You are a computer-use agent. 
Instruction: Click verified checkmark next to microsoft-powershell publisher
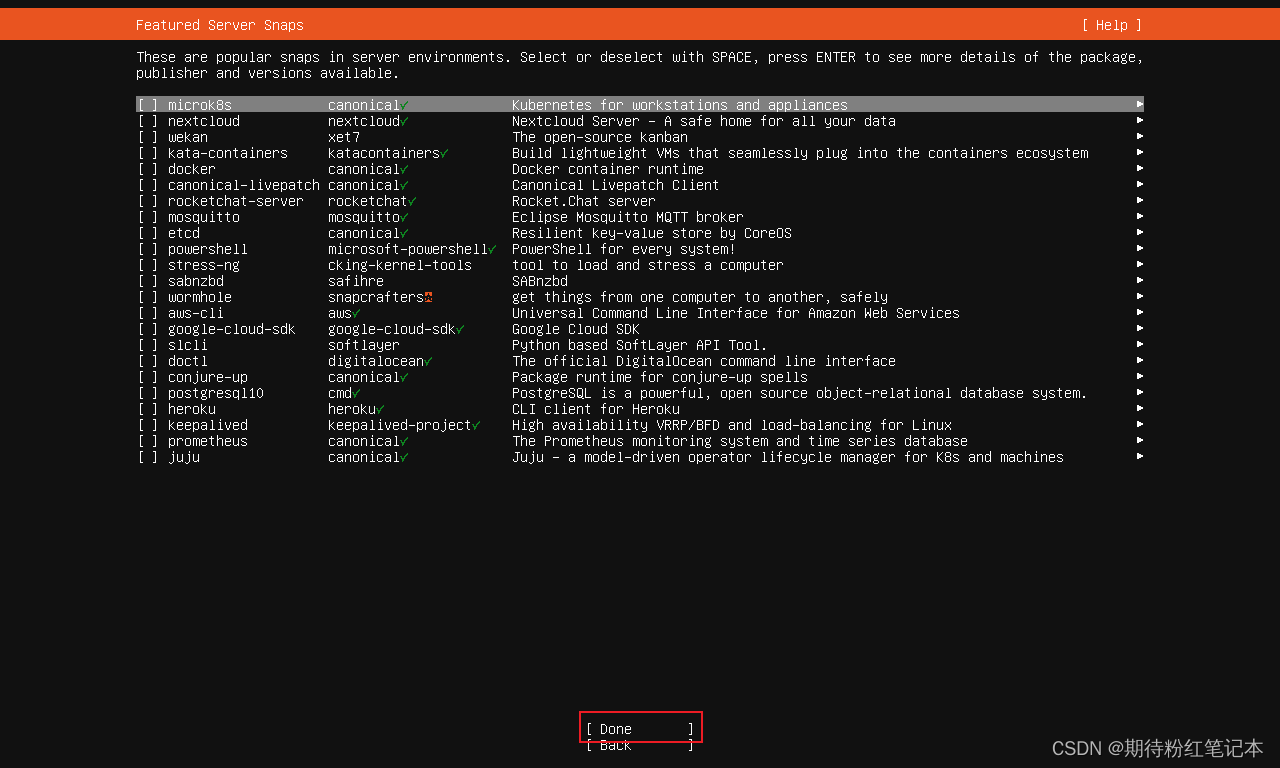coord(492,249)
